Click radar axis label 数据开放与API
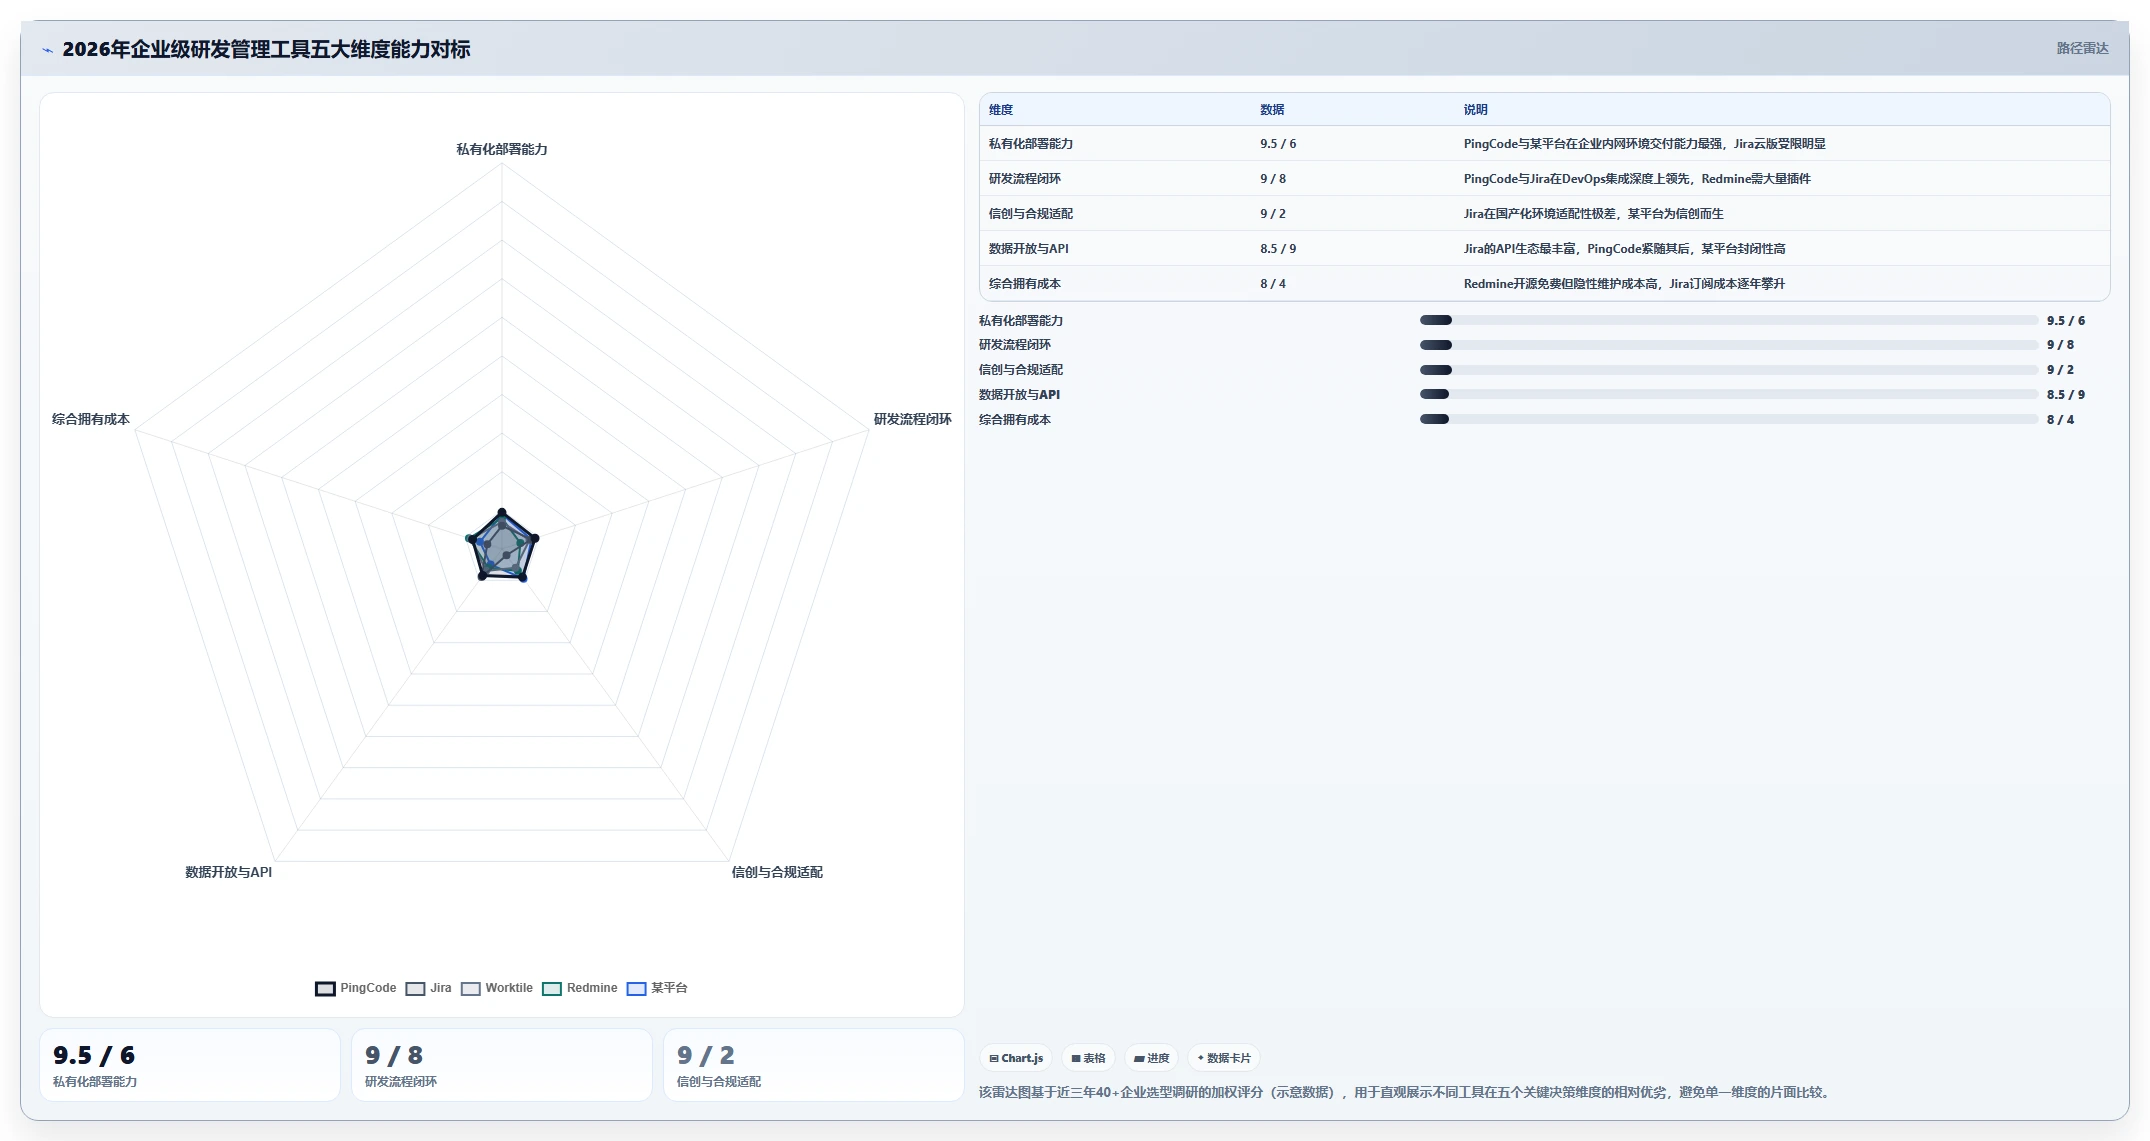The image size is (2150, 1141). 229,872
